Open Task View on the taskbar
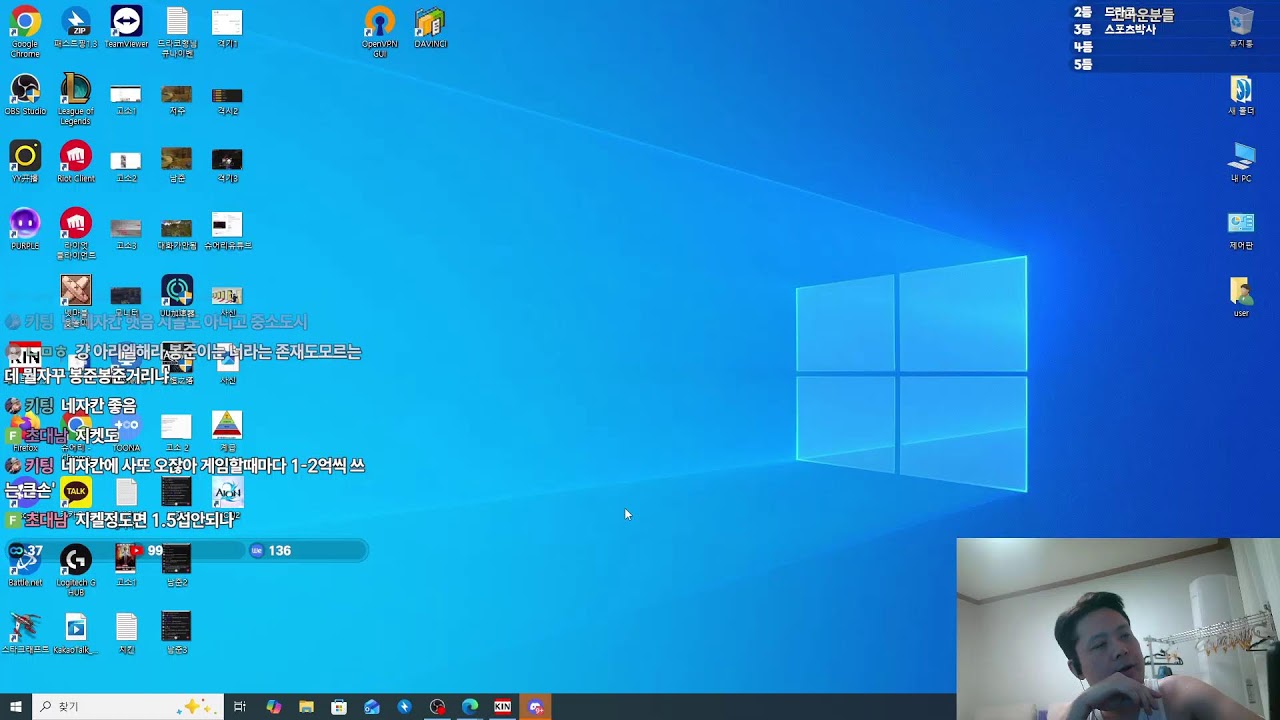This screenshot has height=720, width=1280. tap(240, 707)
